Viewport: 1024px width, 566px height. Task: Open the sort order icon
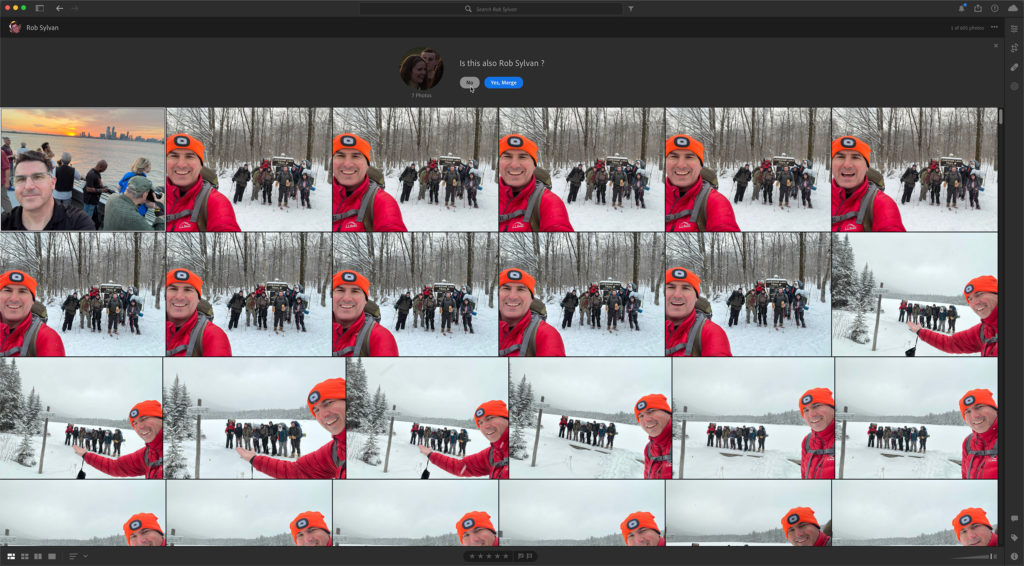click(x=73, y=556)
